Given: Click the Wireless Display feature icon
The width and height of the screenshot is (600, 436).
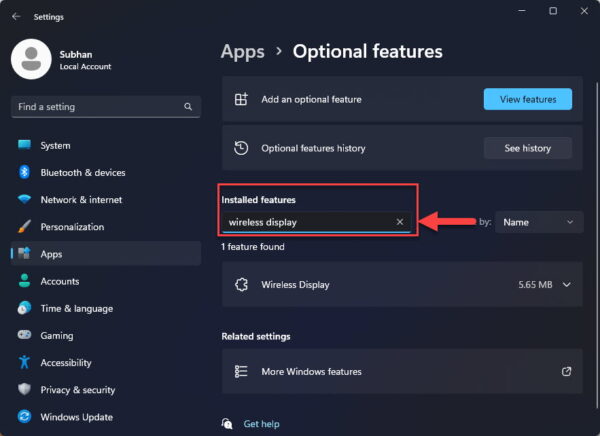Looking at the screenshot, I should coord(240,285).
